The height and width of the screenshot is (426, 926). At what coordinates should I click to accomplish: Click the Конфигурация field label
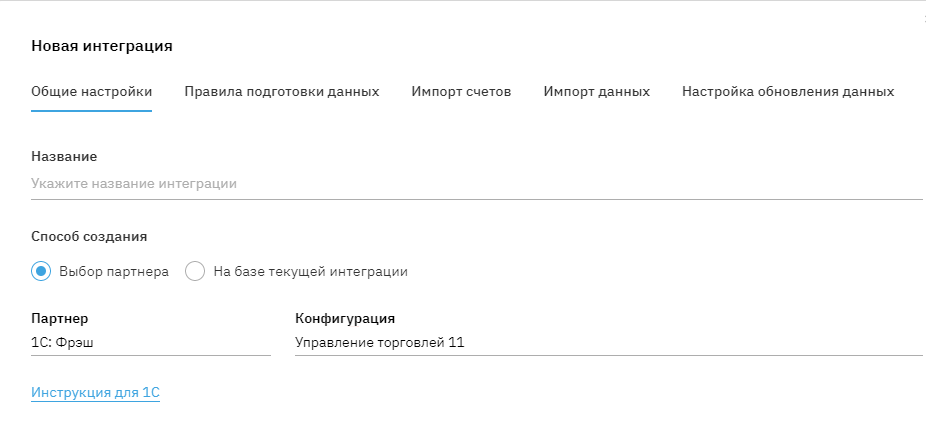pos(345,319)
